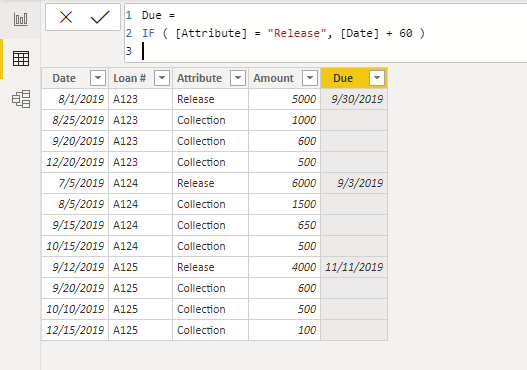Open Date column filter dropdown
Viewport: 527px width, 370px height.
[98, 78]
